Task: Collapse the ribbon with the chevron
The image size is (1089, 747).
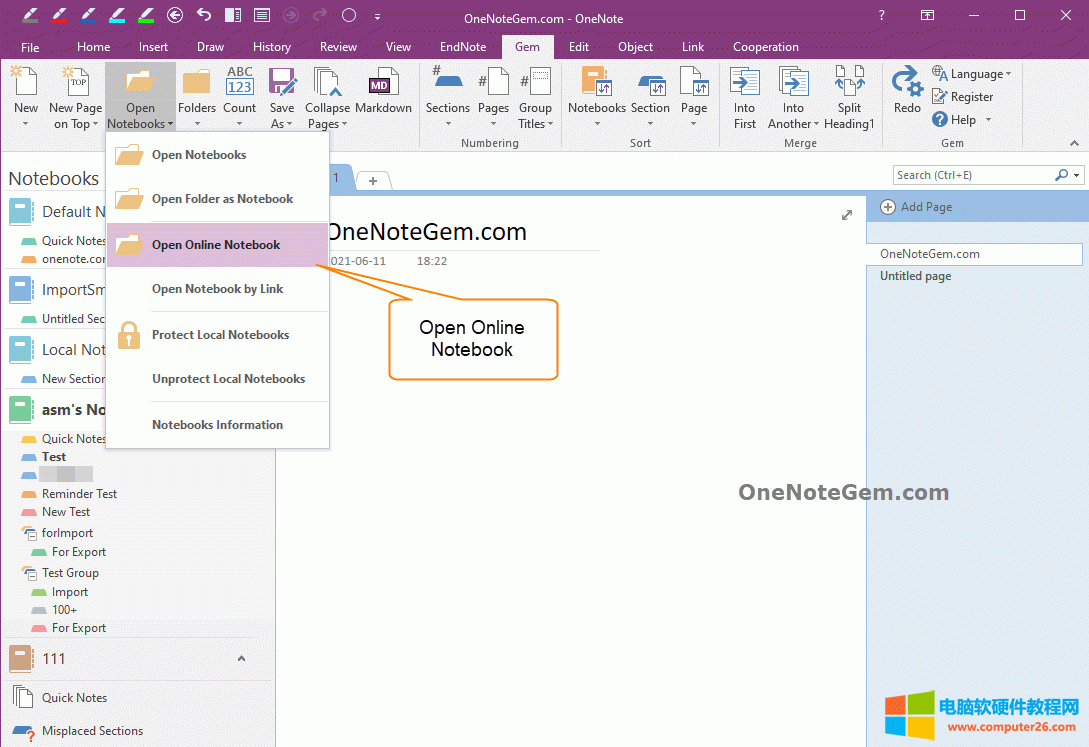Action: point(1074,143)
